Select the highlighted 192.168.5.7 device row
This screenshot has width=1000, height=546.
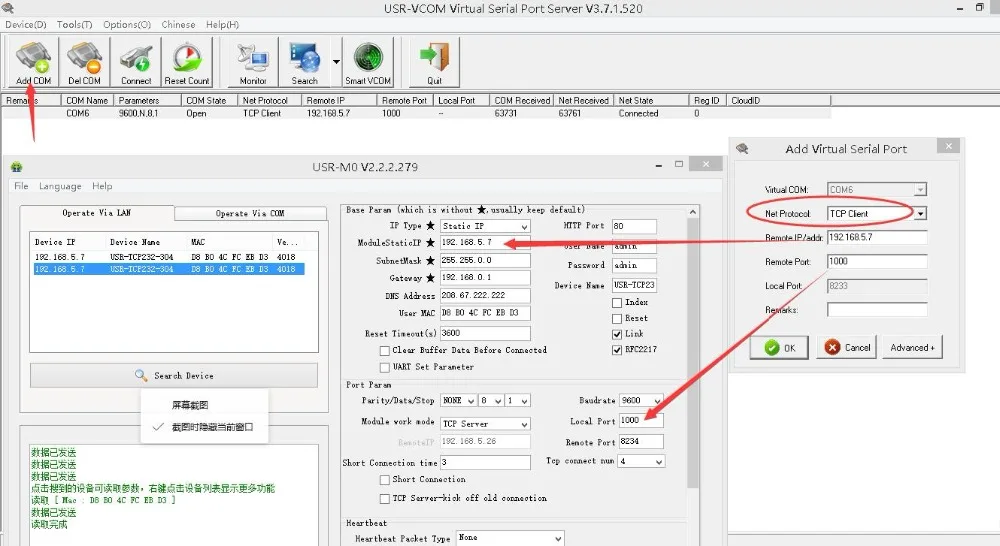169,269
